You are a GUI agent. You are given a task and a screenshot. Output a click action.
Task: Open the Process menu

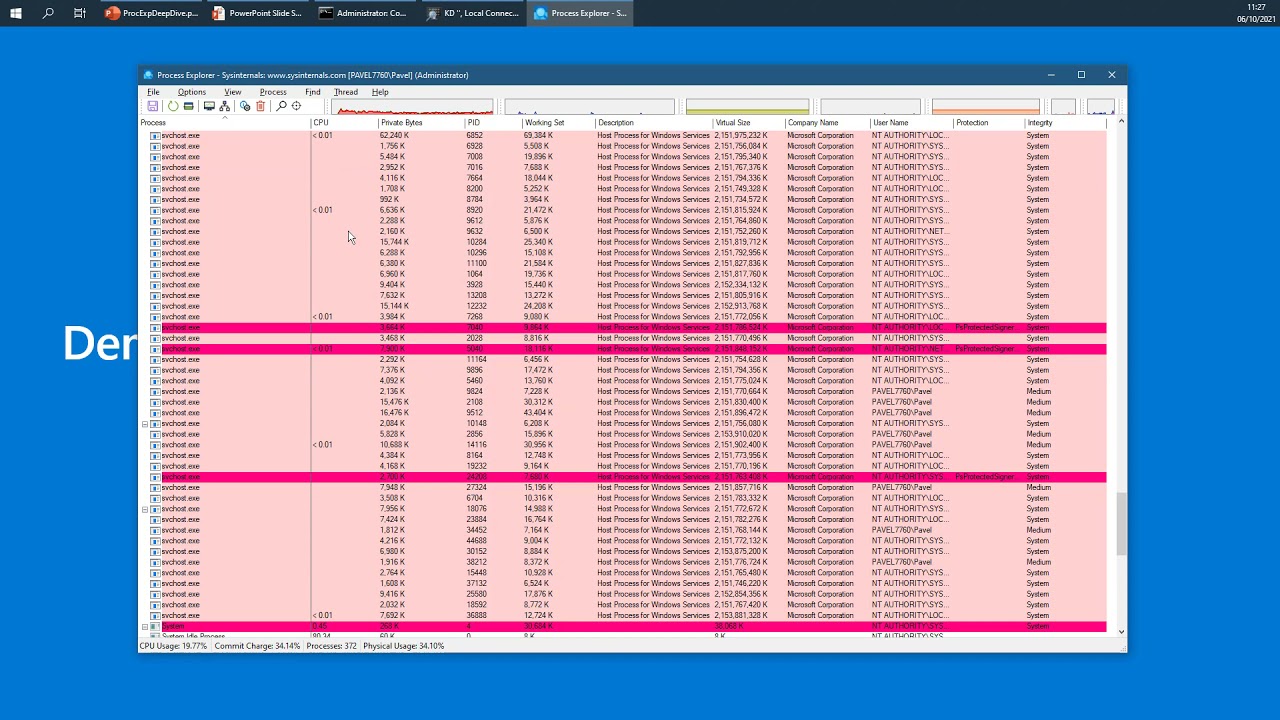273,92
